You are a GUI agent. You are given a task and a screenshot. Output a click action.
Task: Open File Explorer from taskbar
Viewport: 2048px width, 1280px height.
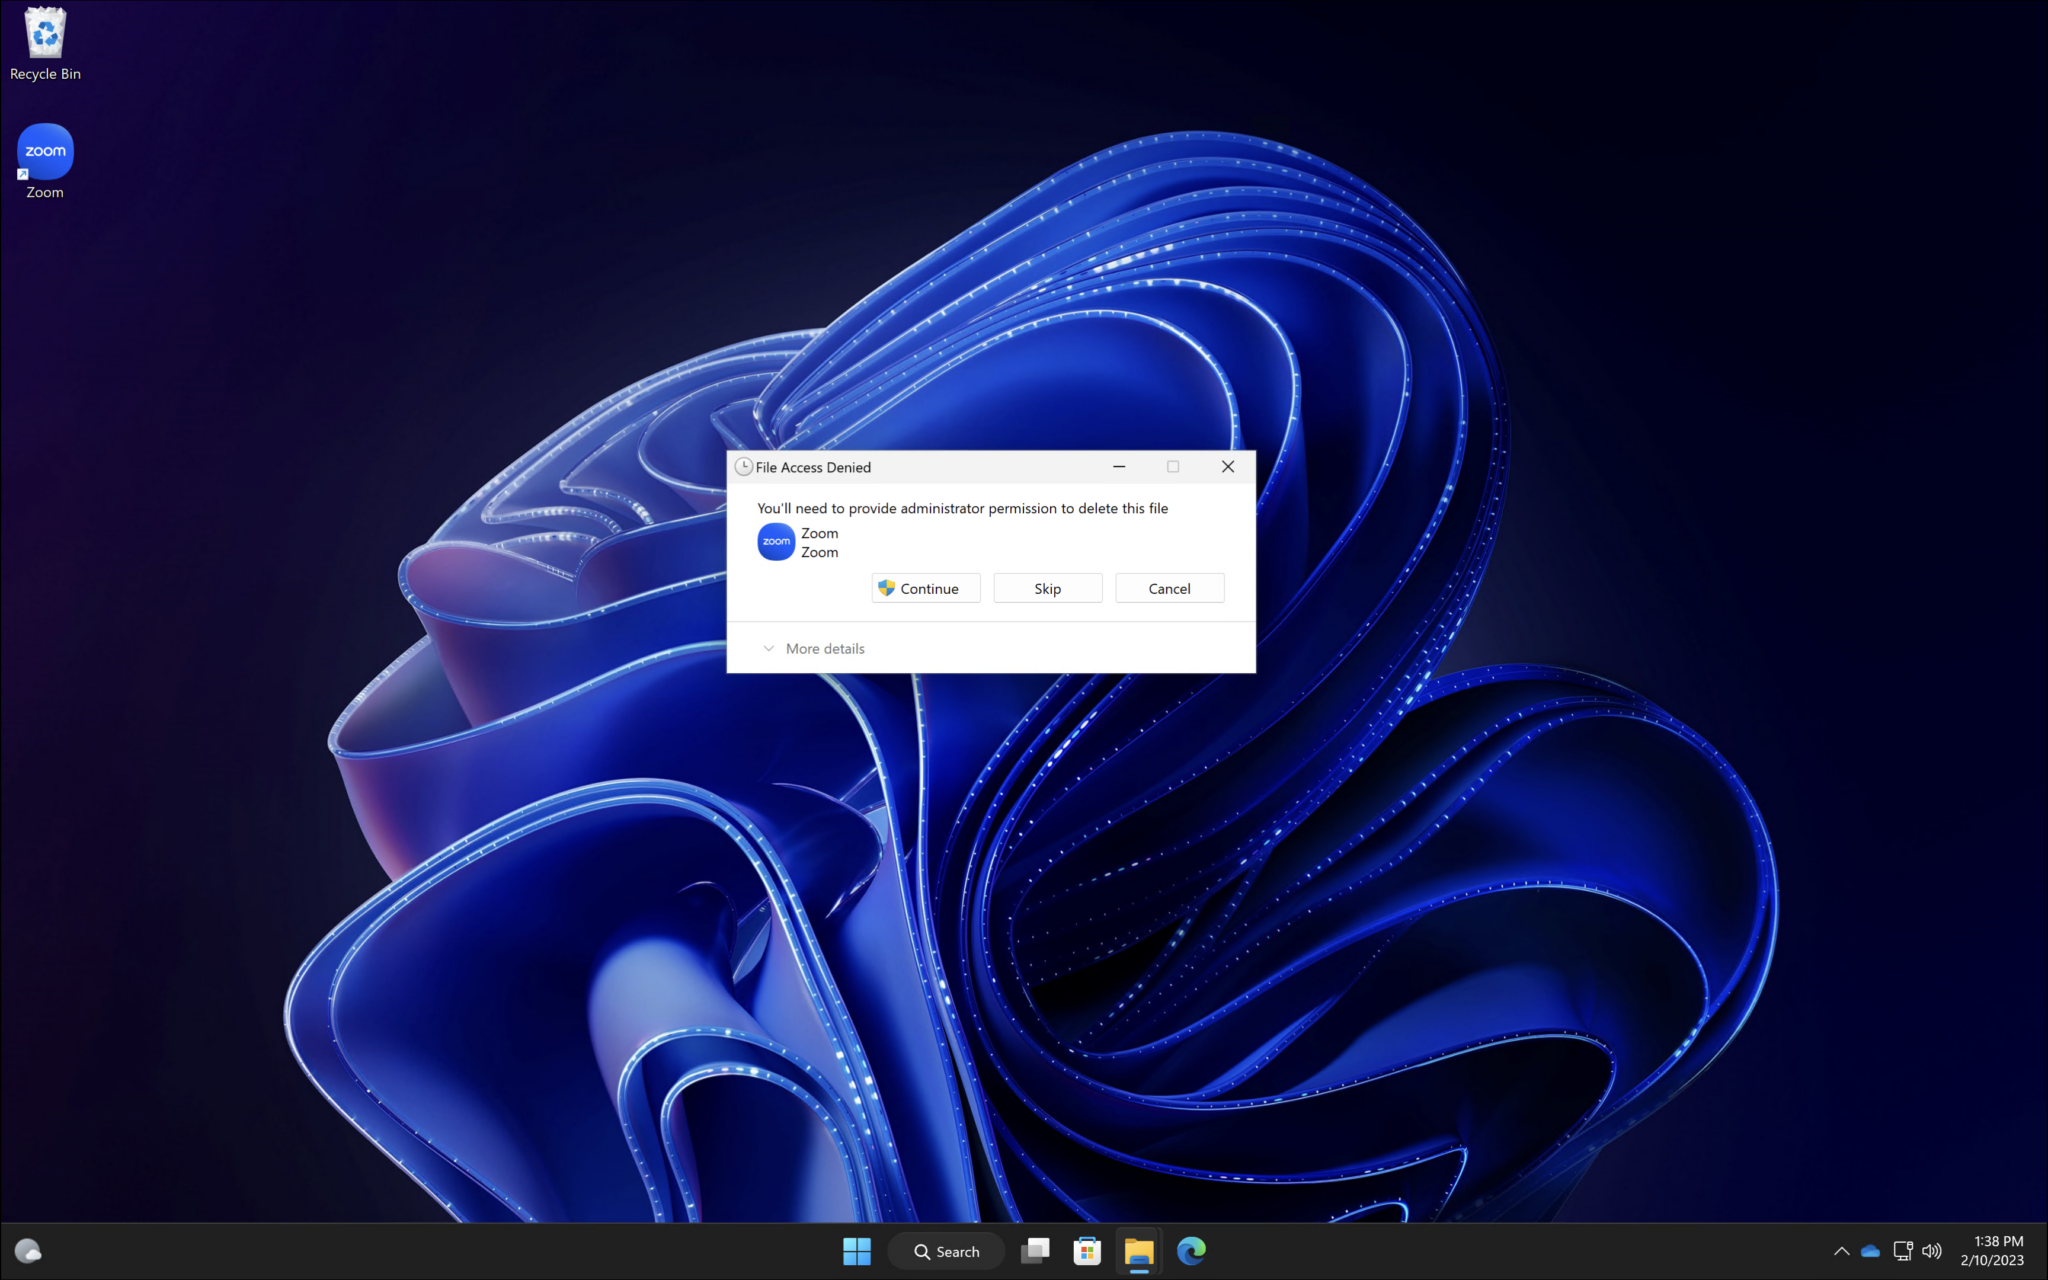click(x=1139, y=1251)
